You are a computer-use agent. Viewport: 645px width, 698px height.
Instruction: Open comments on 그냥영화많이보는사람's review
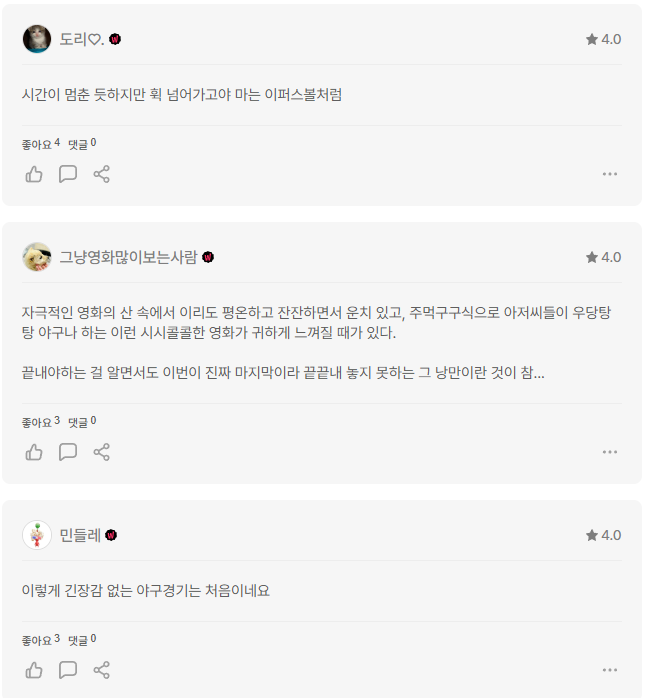[x=68, y=452]
